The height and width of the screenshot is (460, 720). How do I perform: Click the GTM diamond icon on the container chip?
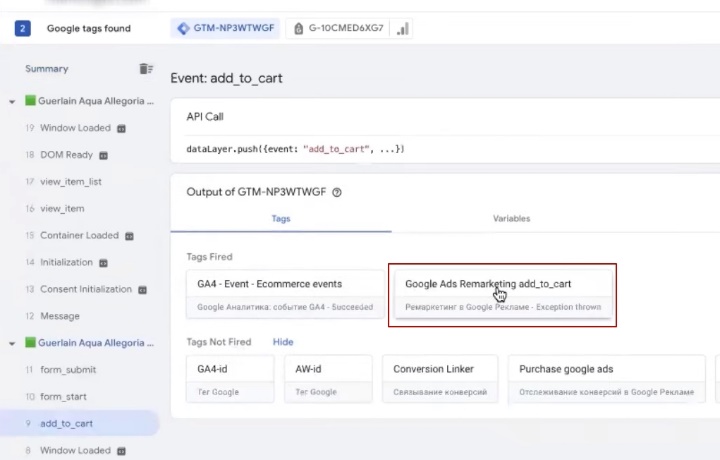(183, 29)
